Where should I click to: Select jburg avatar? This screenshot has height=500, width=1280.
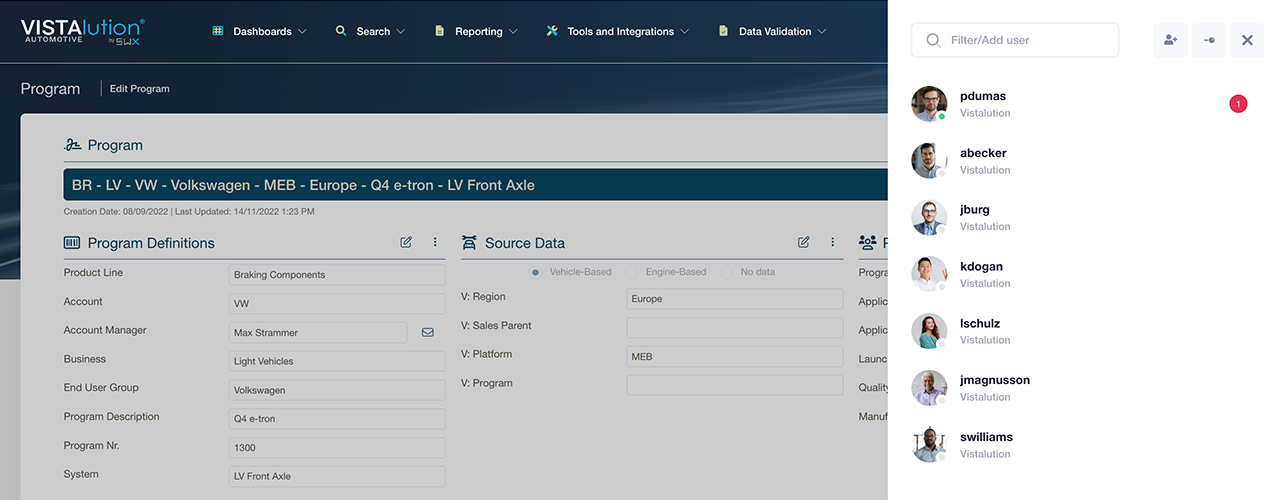point(929,218)
